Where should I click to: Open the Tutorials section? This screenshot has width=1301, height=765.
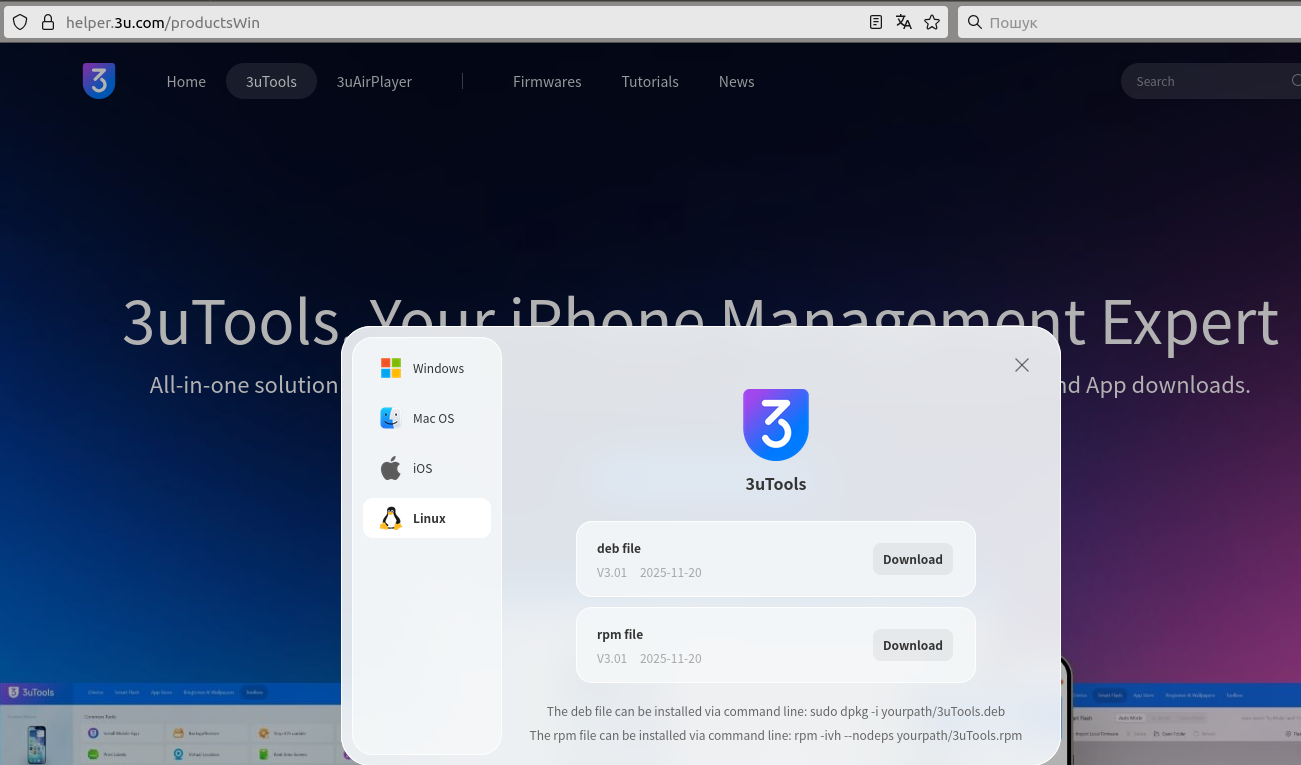click(x=650, y=82)
